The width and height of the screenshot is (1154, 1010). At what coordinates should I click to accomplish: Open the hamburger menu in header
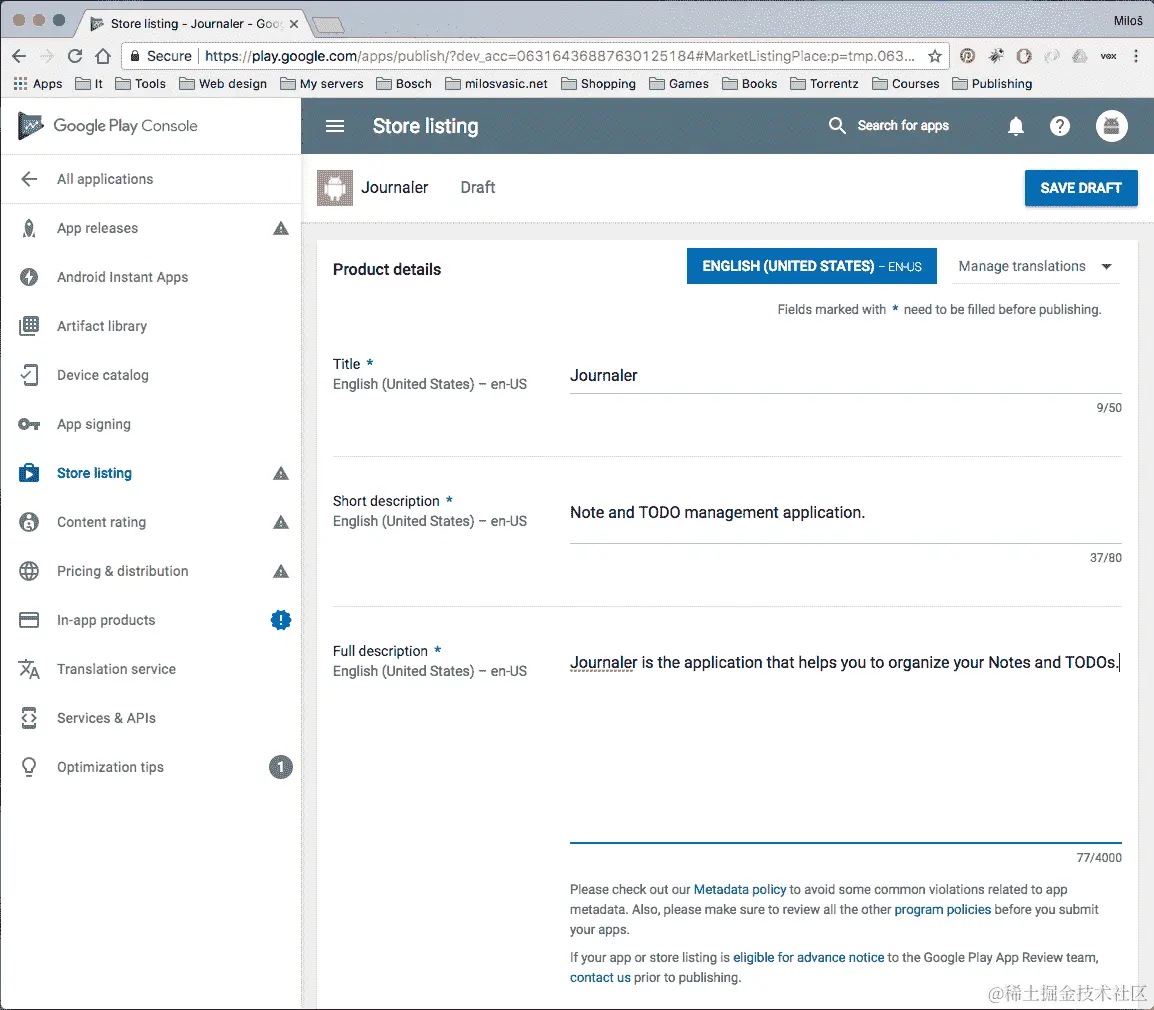click(335, 126)
